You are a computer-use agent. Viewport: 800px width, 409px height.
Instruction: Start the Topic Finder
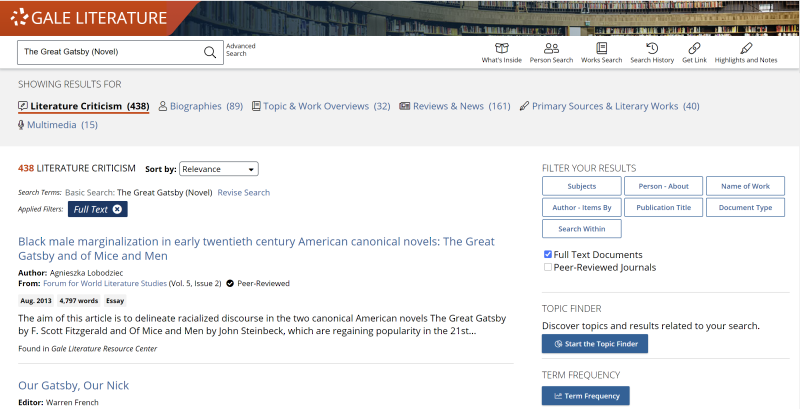(x=595, y=344)
